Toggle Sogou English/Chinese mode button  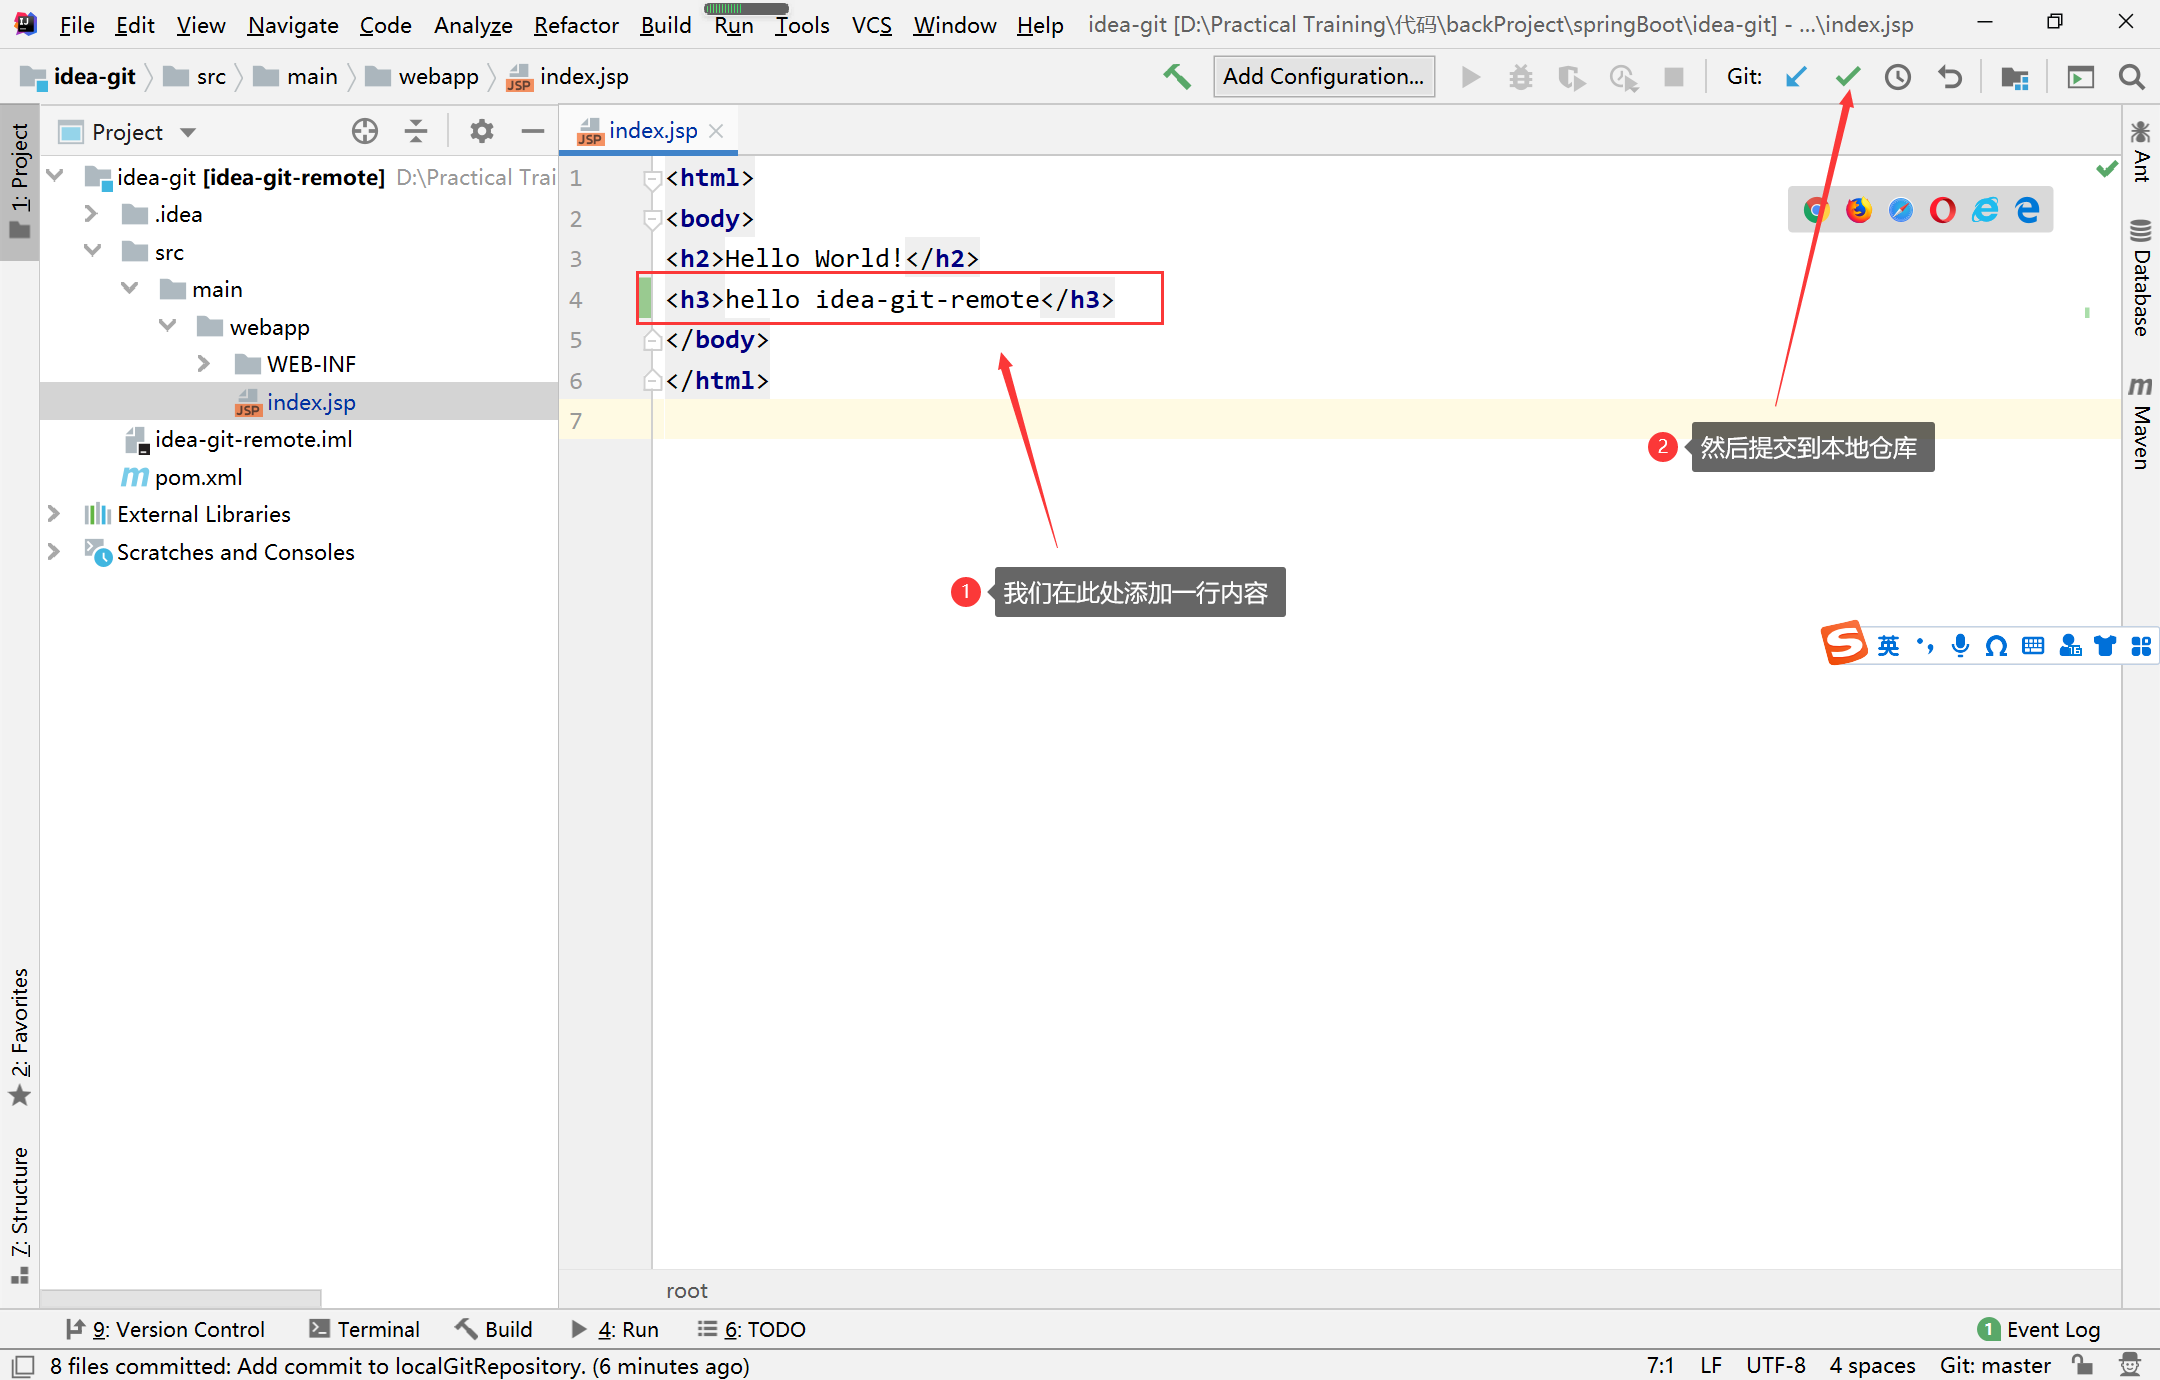(1888, 646)
